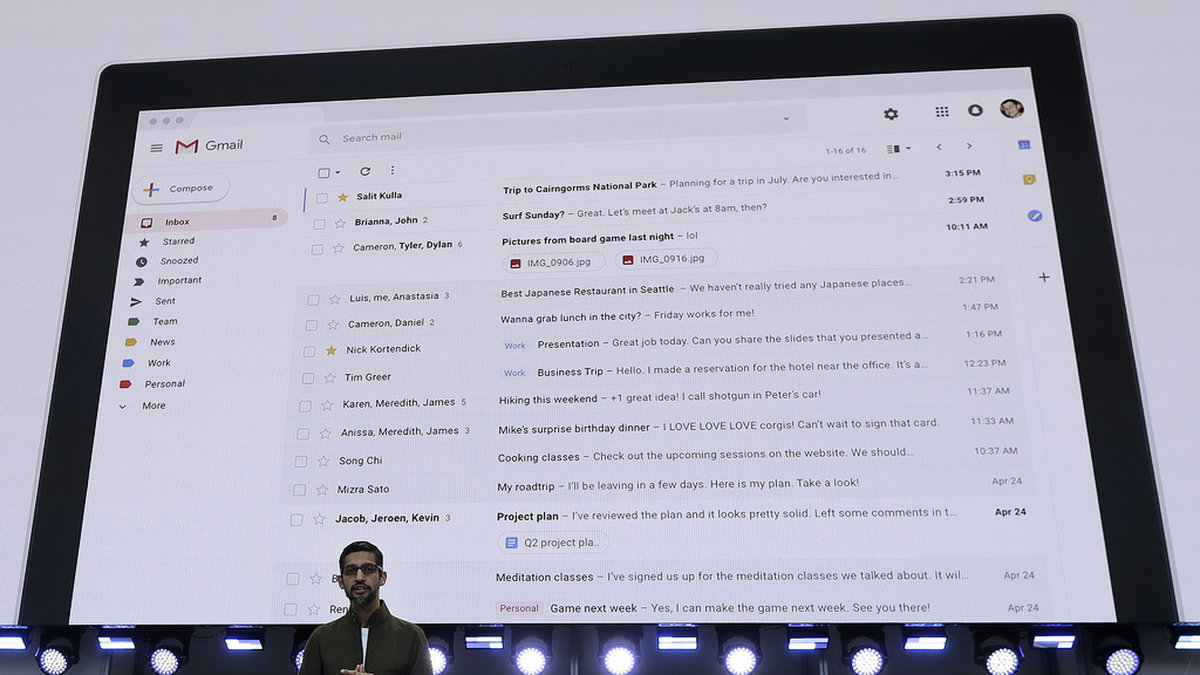
Task: Select the Brianna, John email checkbox
Action: 320,223
